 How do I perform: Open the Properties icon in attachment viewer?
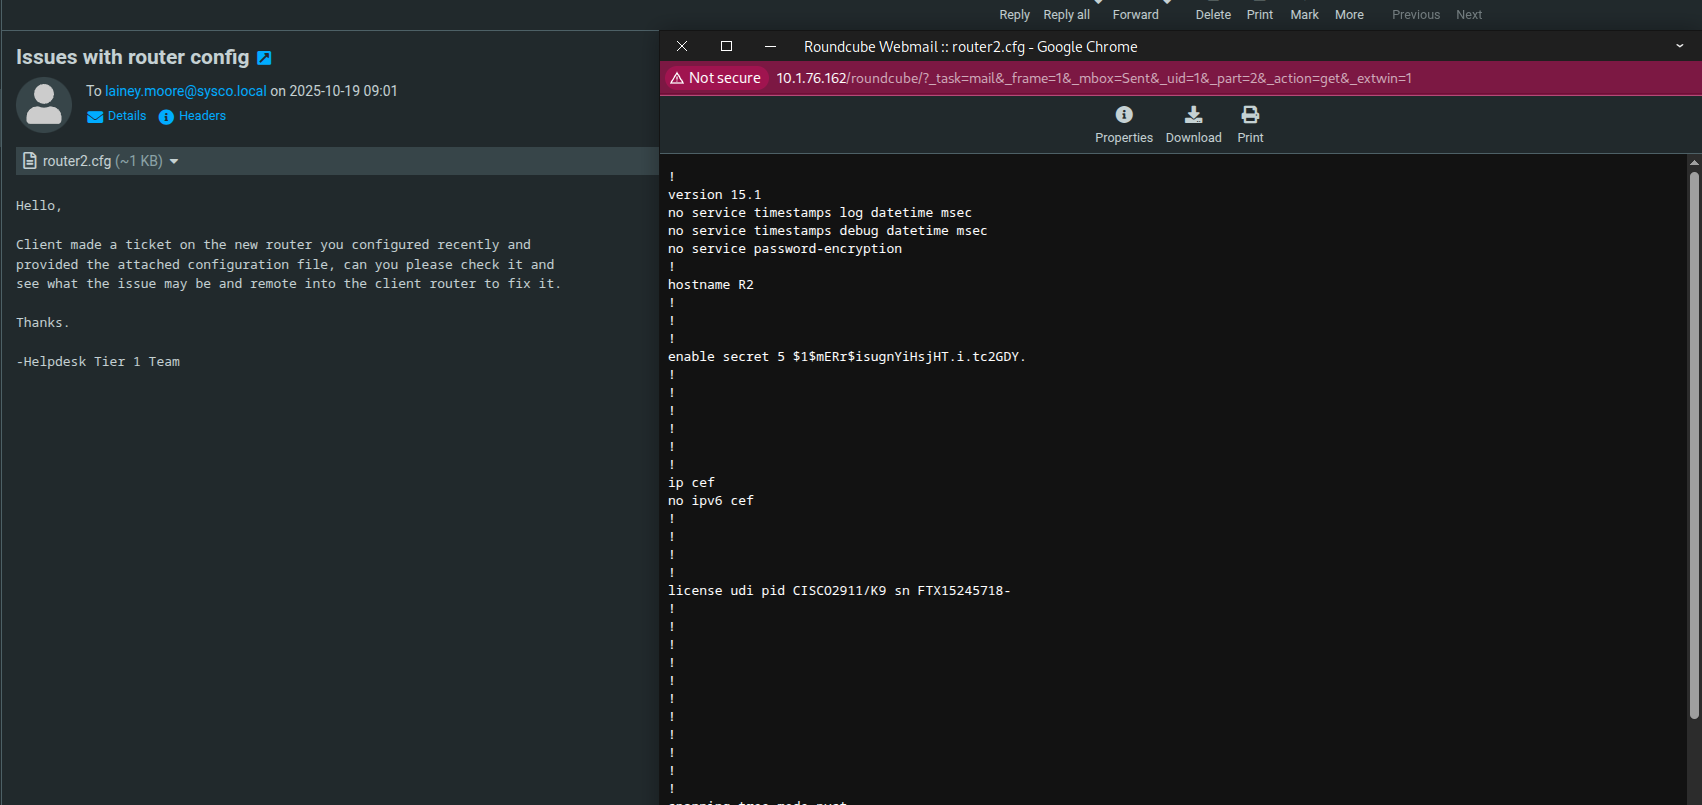pyautogui.click(x=1123, y=125)
